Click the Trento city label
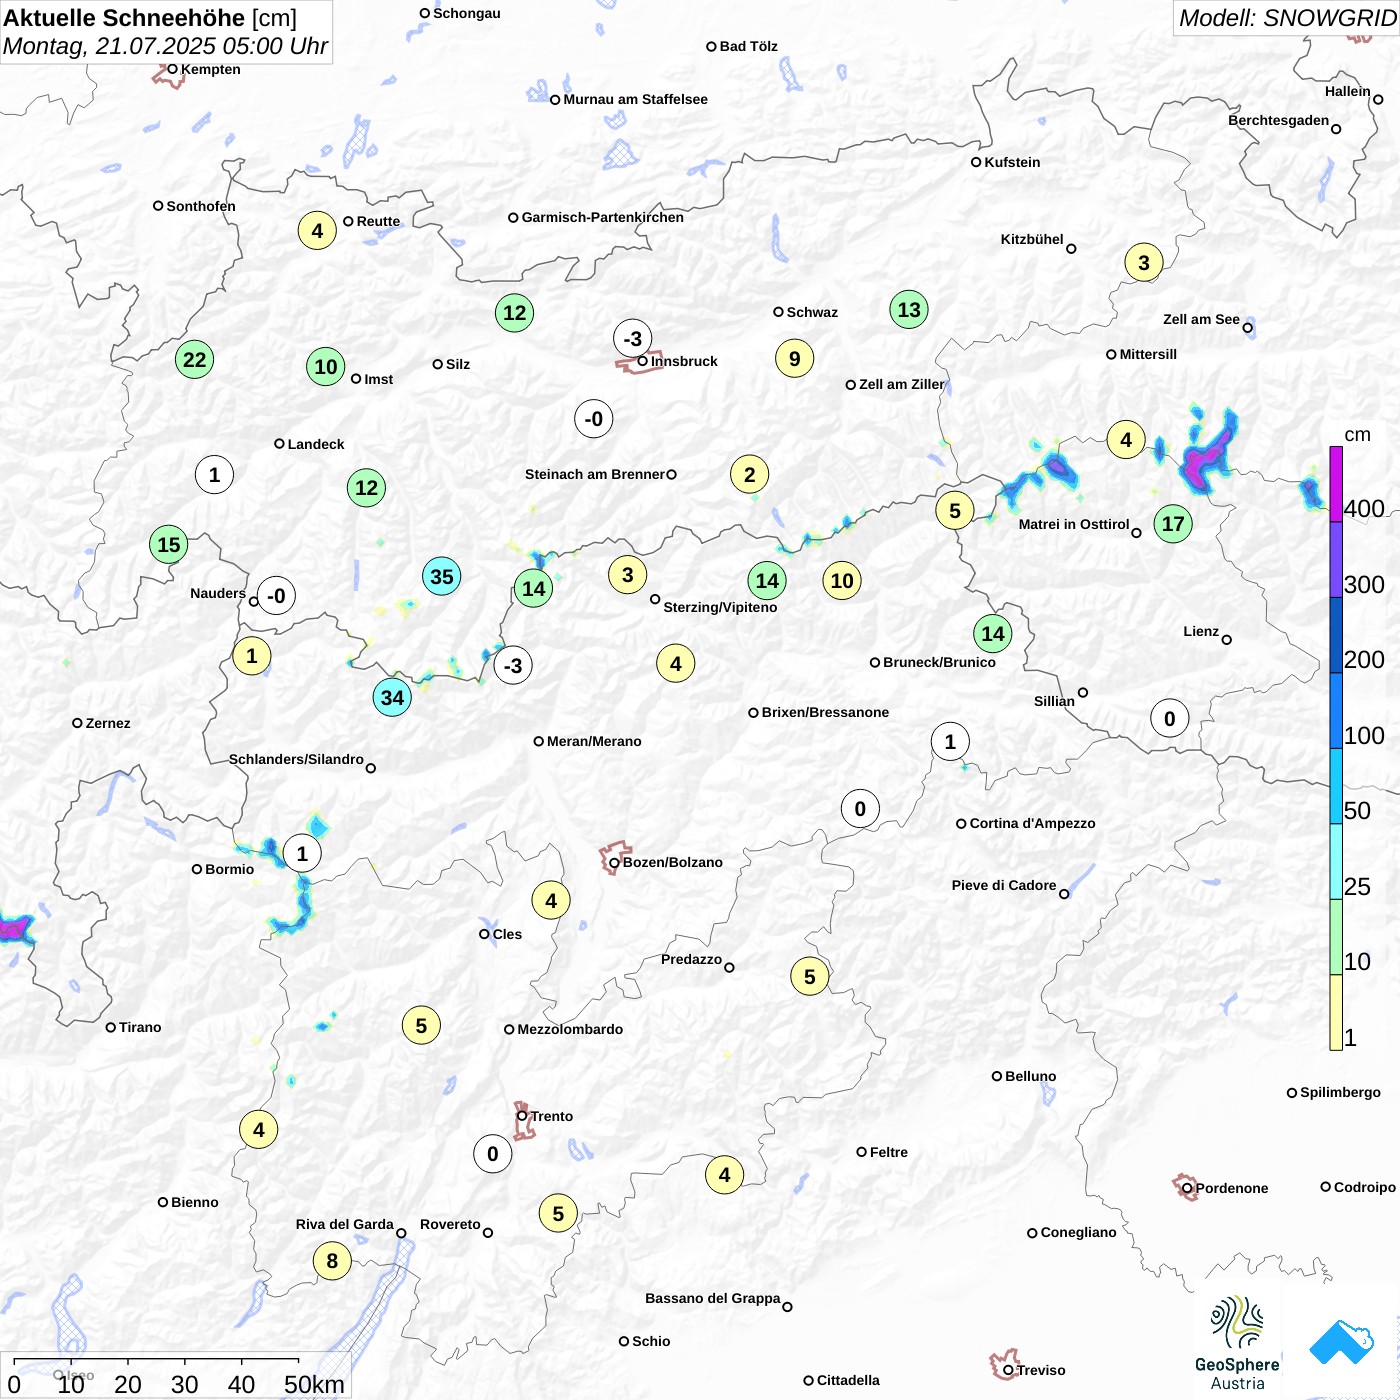This screenshot has height=1400, width=1400. click(x=551, y=1116)
